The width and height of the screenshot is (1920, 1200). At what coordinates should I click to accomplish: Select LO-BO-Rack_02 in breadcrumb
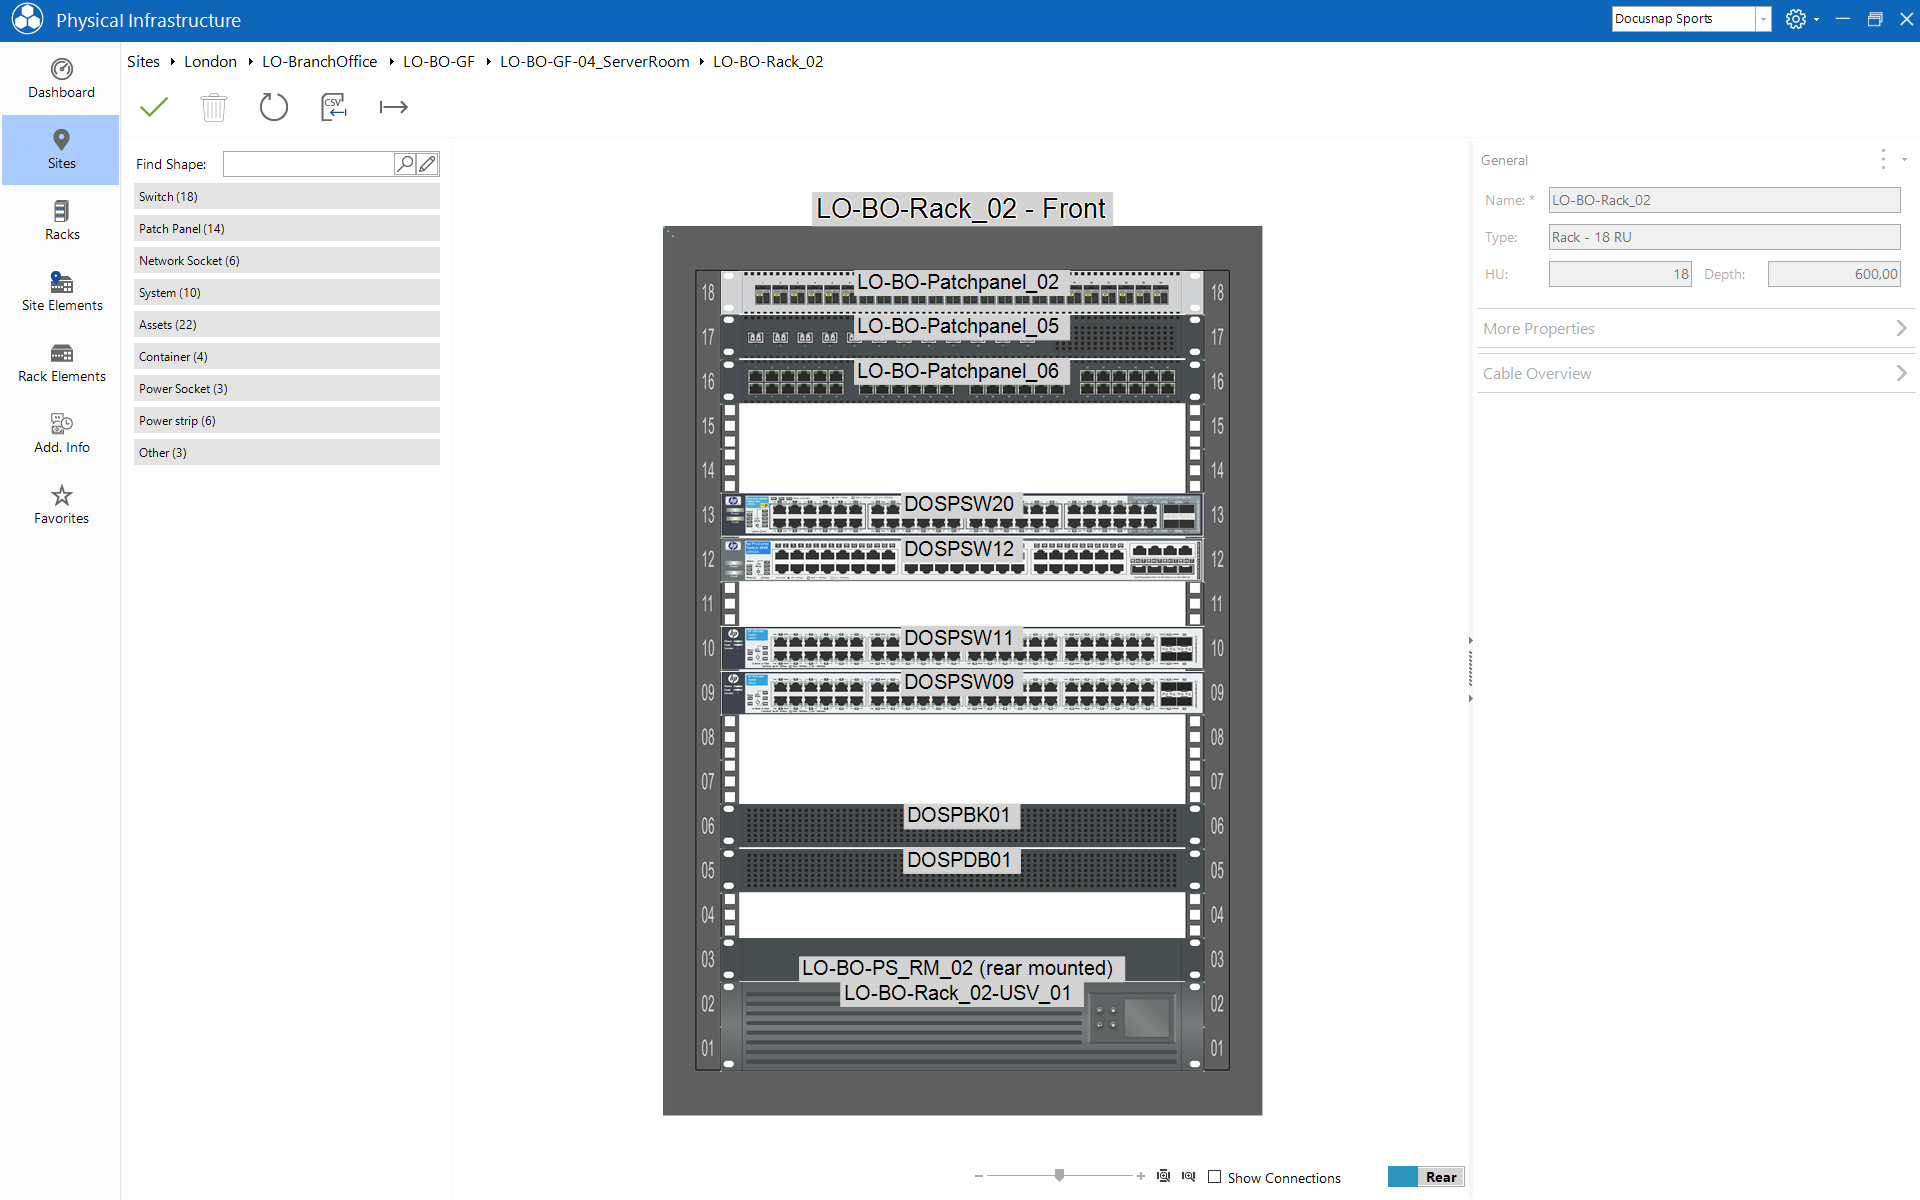point(768,62)
